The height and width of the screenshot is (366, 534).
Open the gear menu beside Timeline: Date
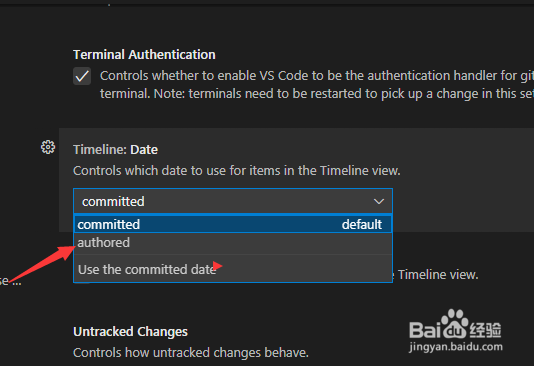(48, 147)
